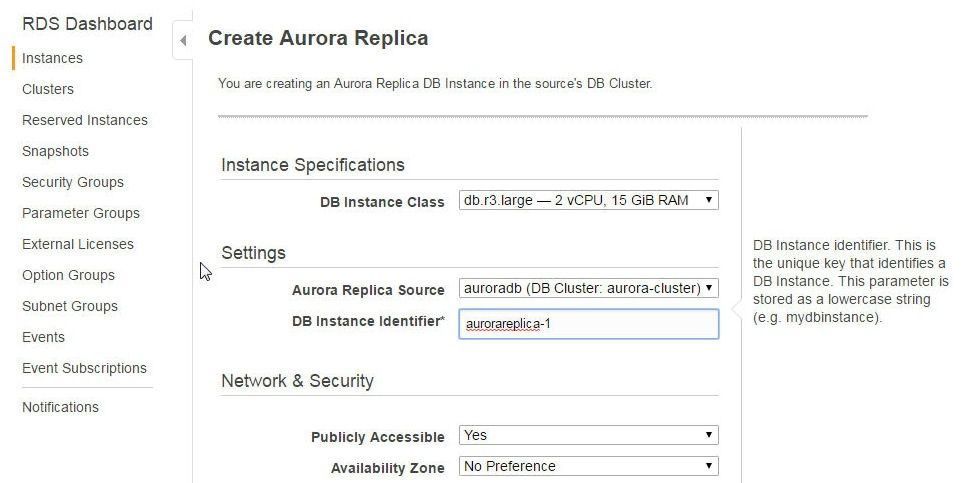Open Event Subscriptions page

[x=84, y=368]
